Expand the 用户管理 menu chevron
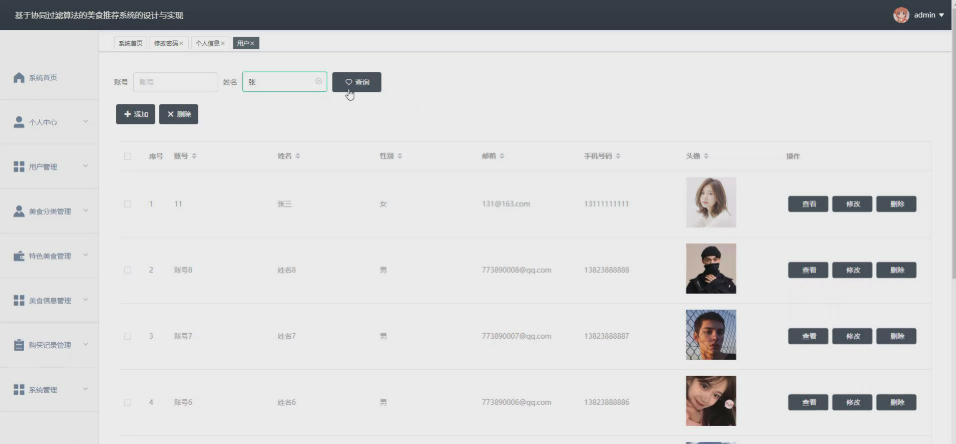 [85, 166]
